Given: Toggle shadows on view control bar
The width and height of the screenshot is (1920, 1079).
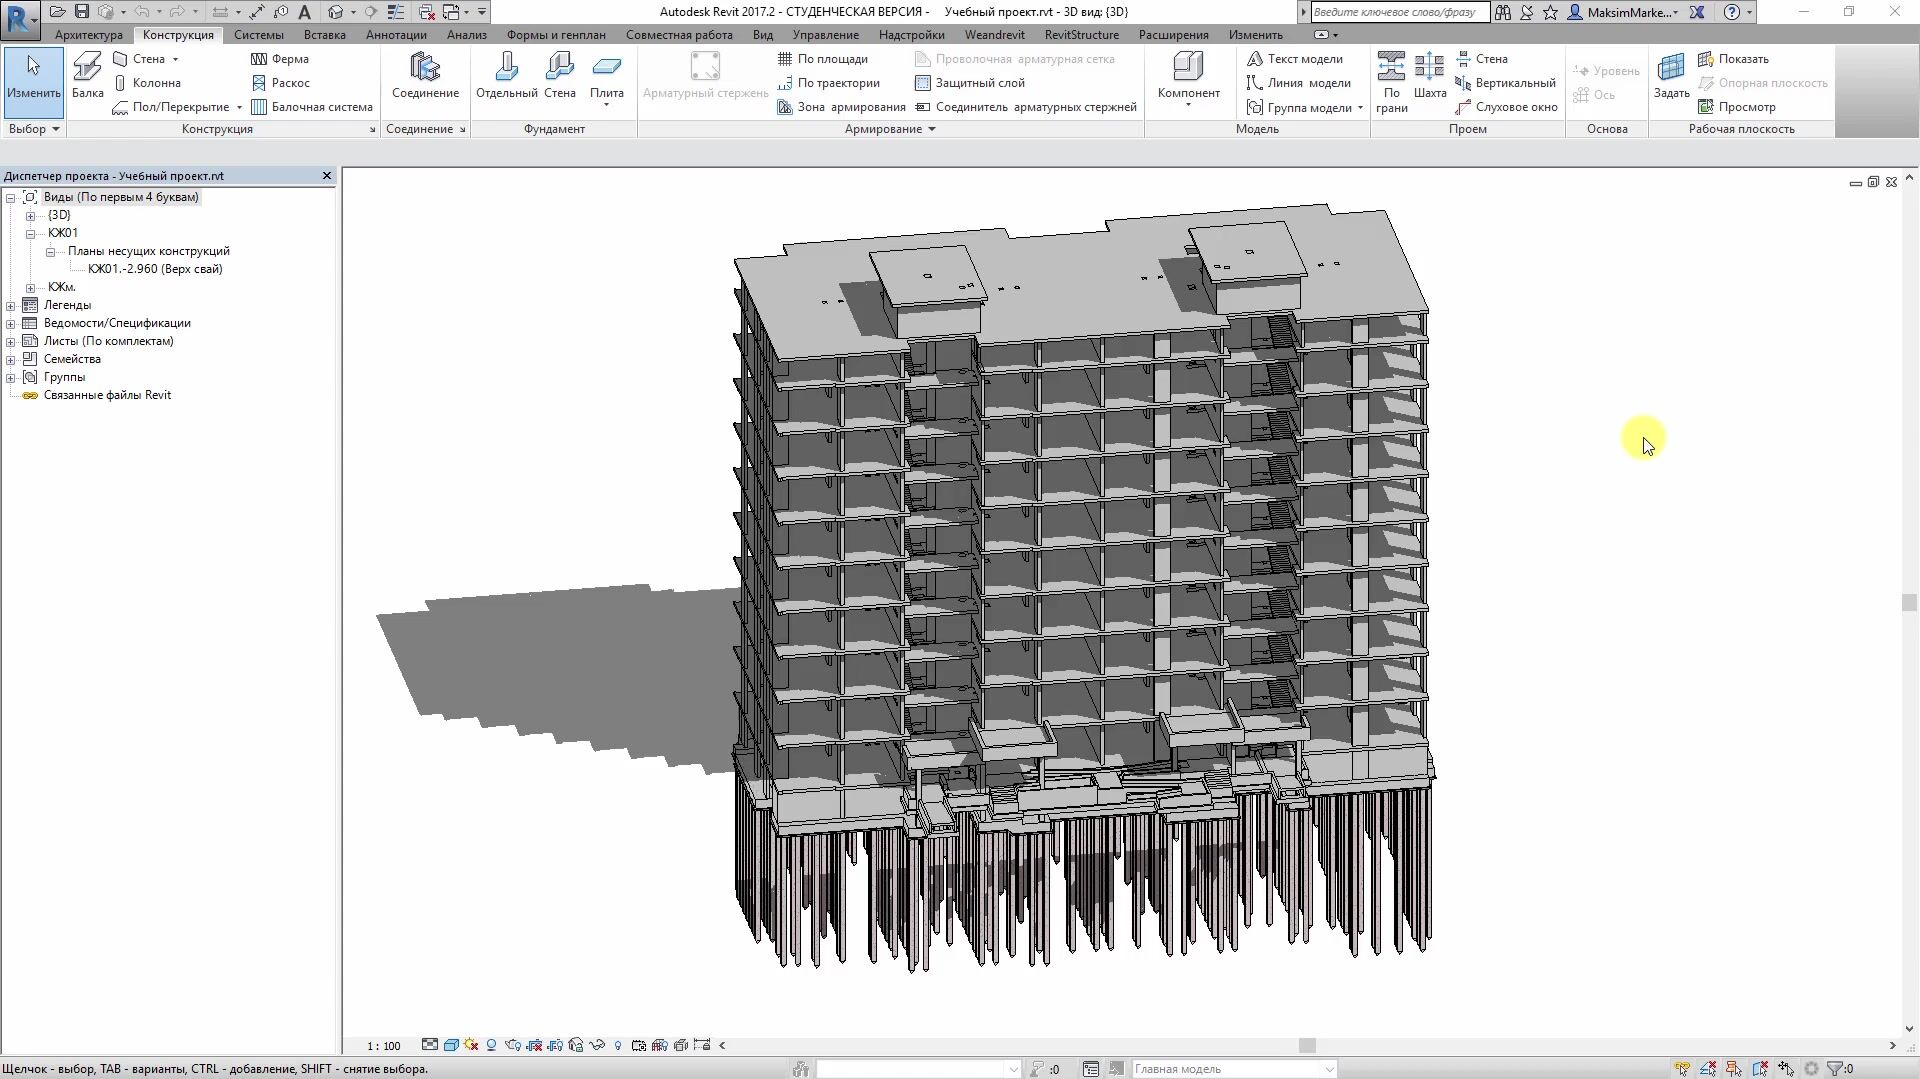Looking at the screenshot, I should (x=491, y=1045).
